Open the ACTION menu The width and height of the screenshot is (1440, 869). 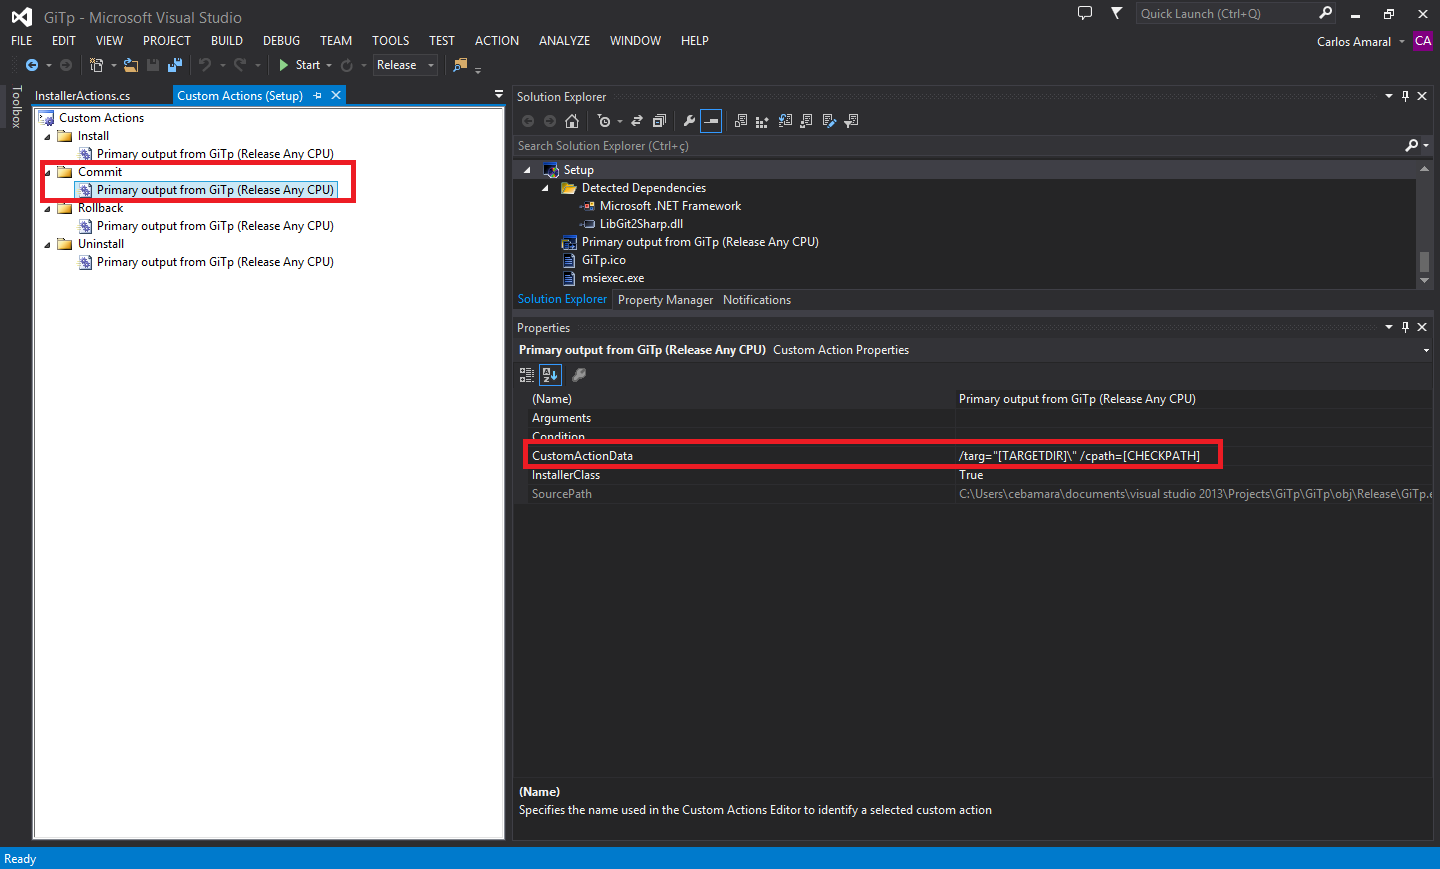pos(497,41)
